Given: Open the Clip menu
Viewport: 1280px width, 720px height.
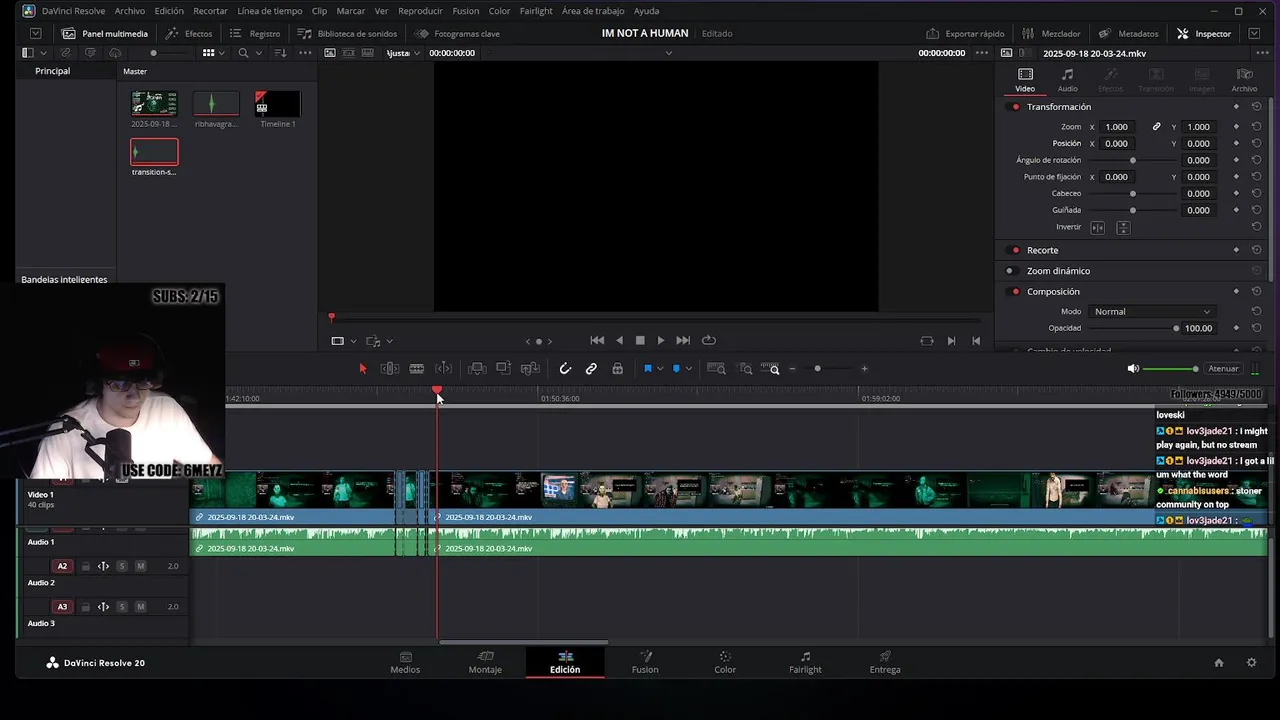Looking at the screenshot, I should pyautogui.click(x=319, y=11).
